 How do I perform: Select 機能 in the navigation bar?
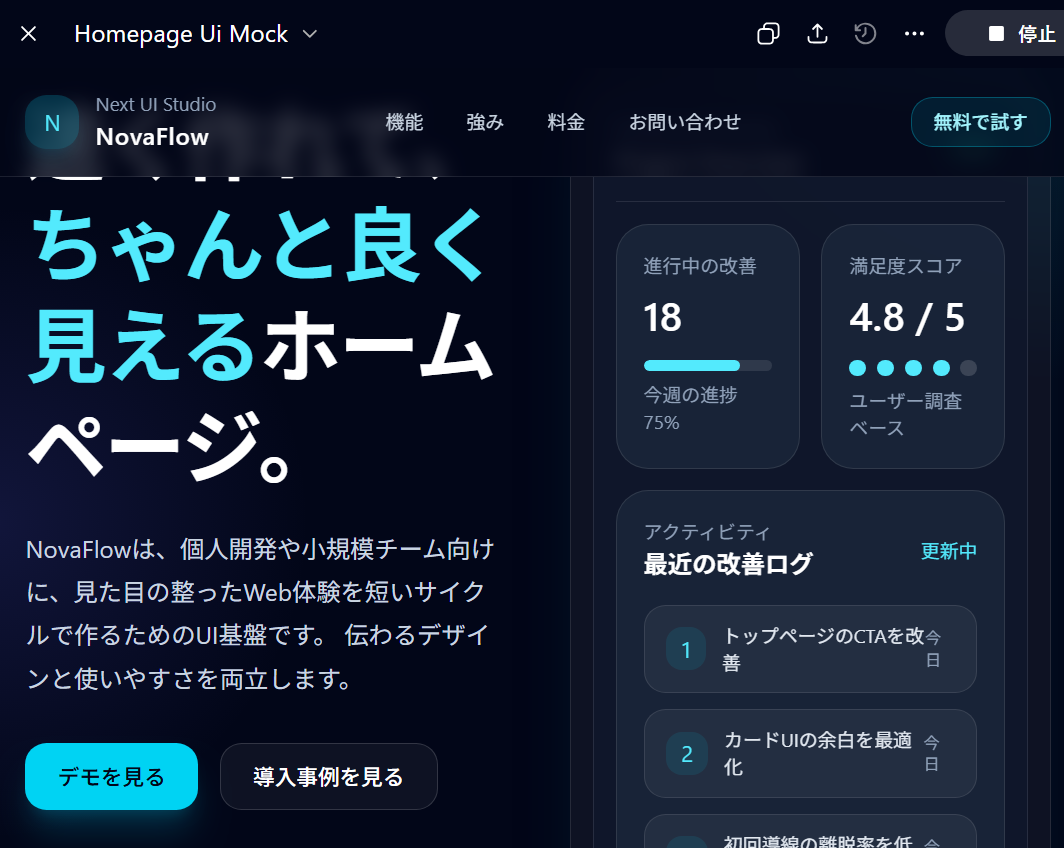pyautogui.click(x=404, y=122)
